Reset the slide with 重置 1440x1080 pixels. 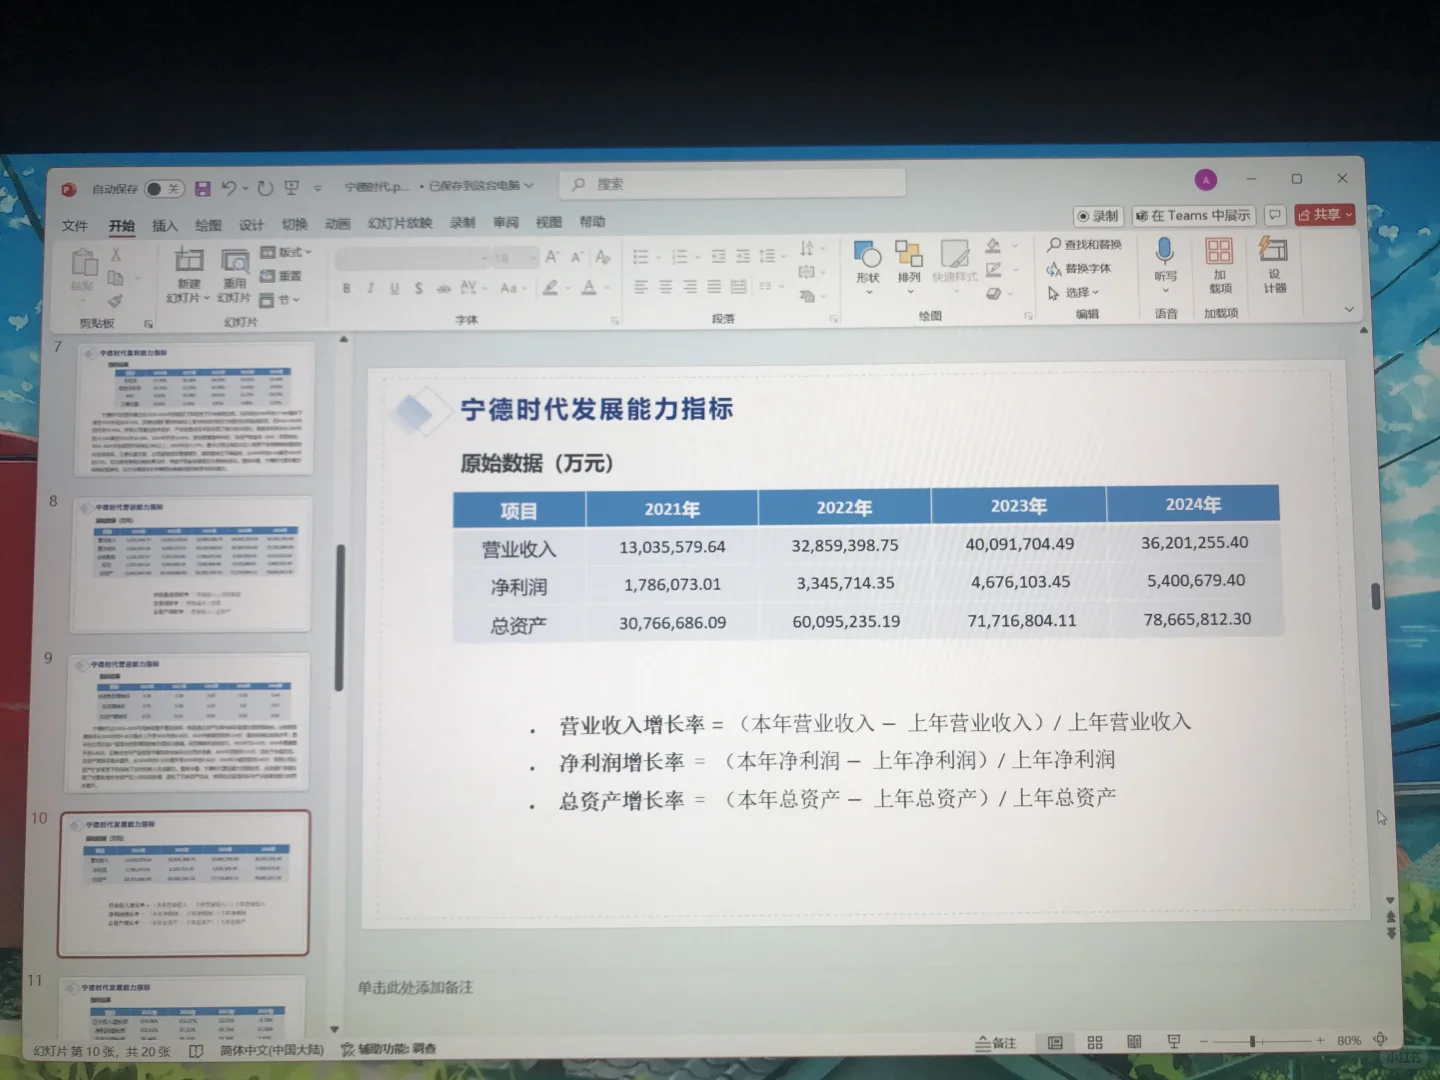click(x=281, y=275)
